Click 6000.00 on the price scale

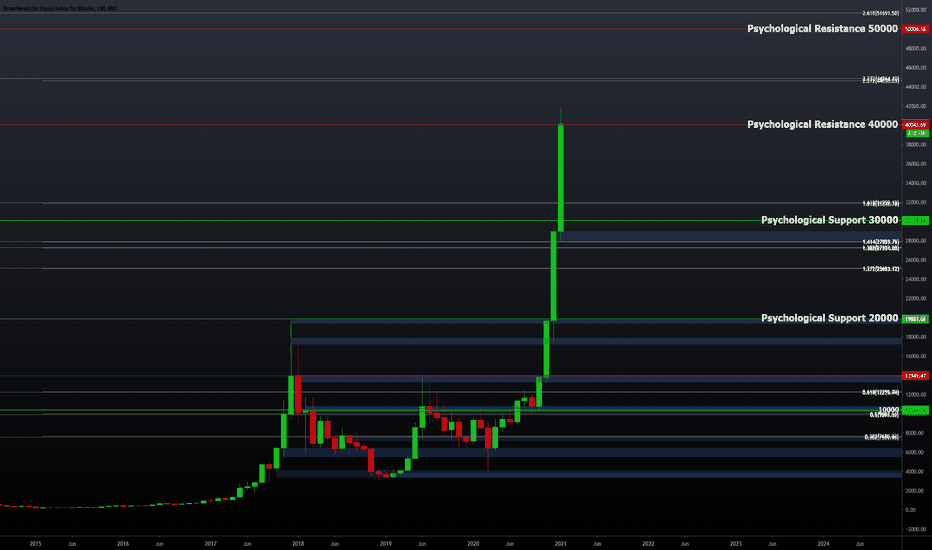[x=916, y=452]
